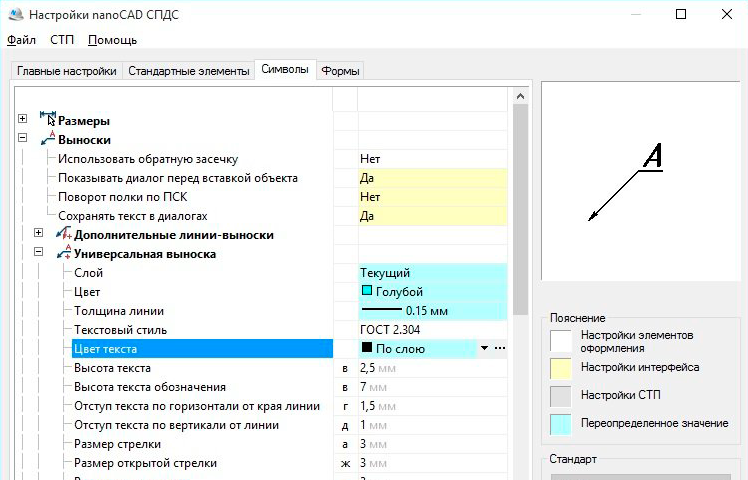Select the Толщина линии row
The height and width of the screenshot is (480, 748).
click(119, 311)
